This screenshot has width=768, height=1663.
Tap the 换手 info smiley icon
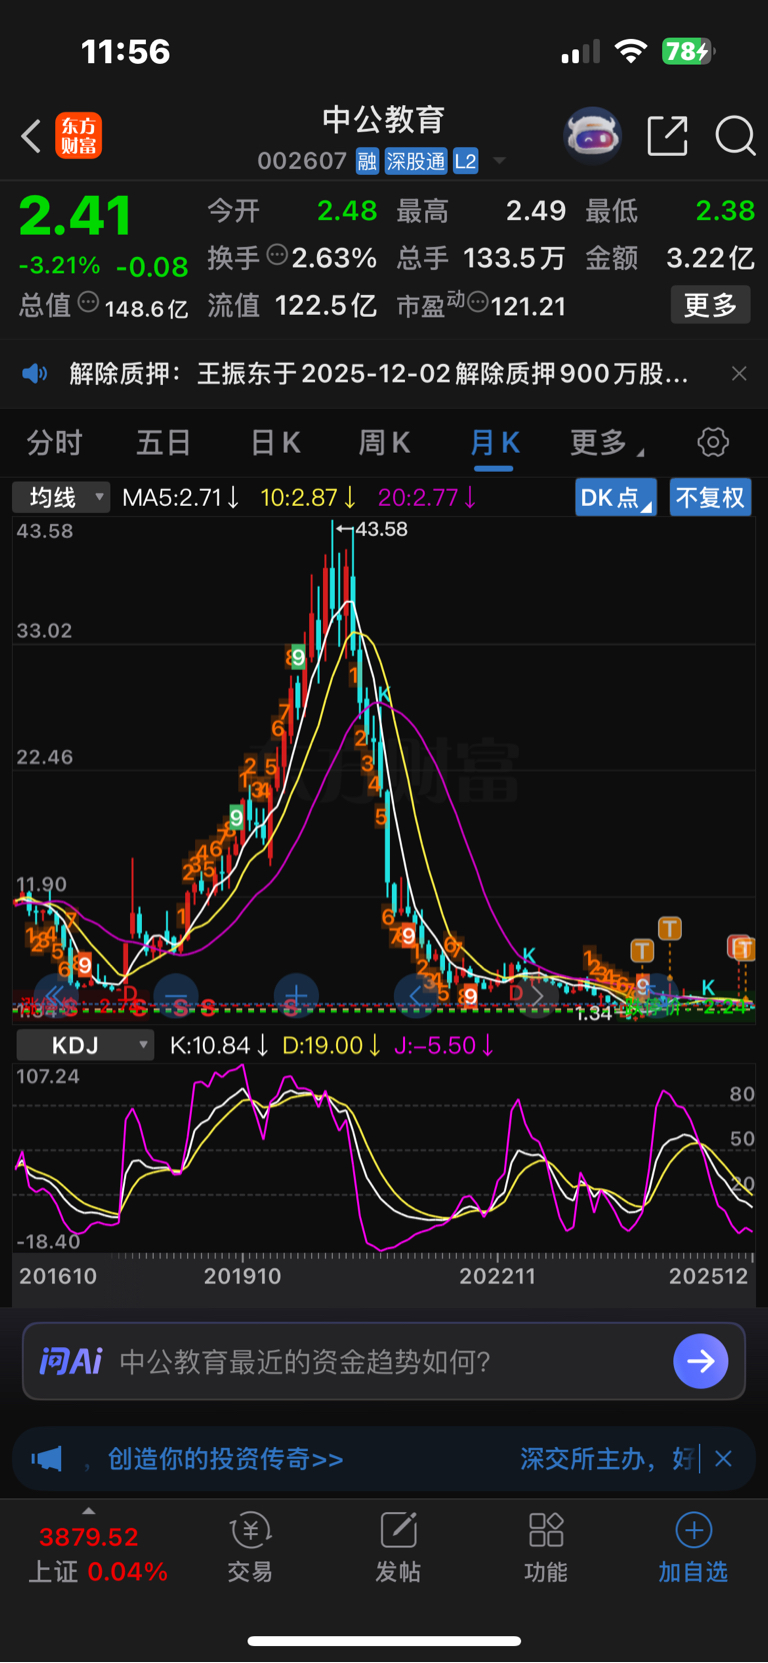[x=277, y=256]
